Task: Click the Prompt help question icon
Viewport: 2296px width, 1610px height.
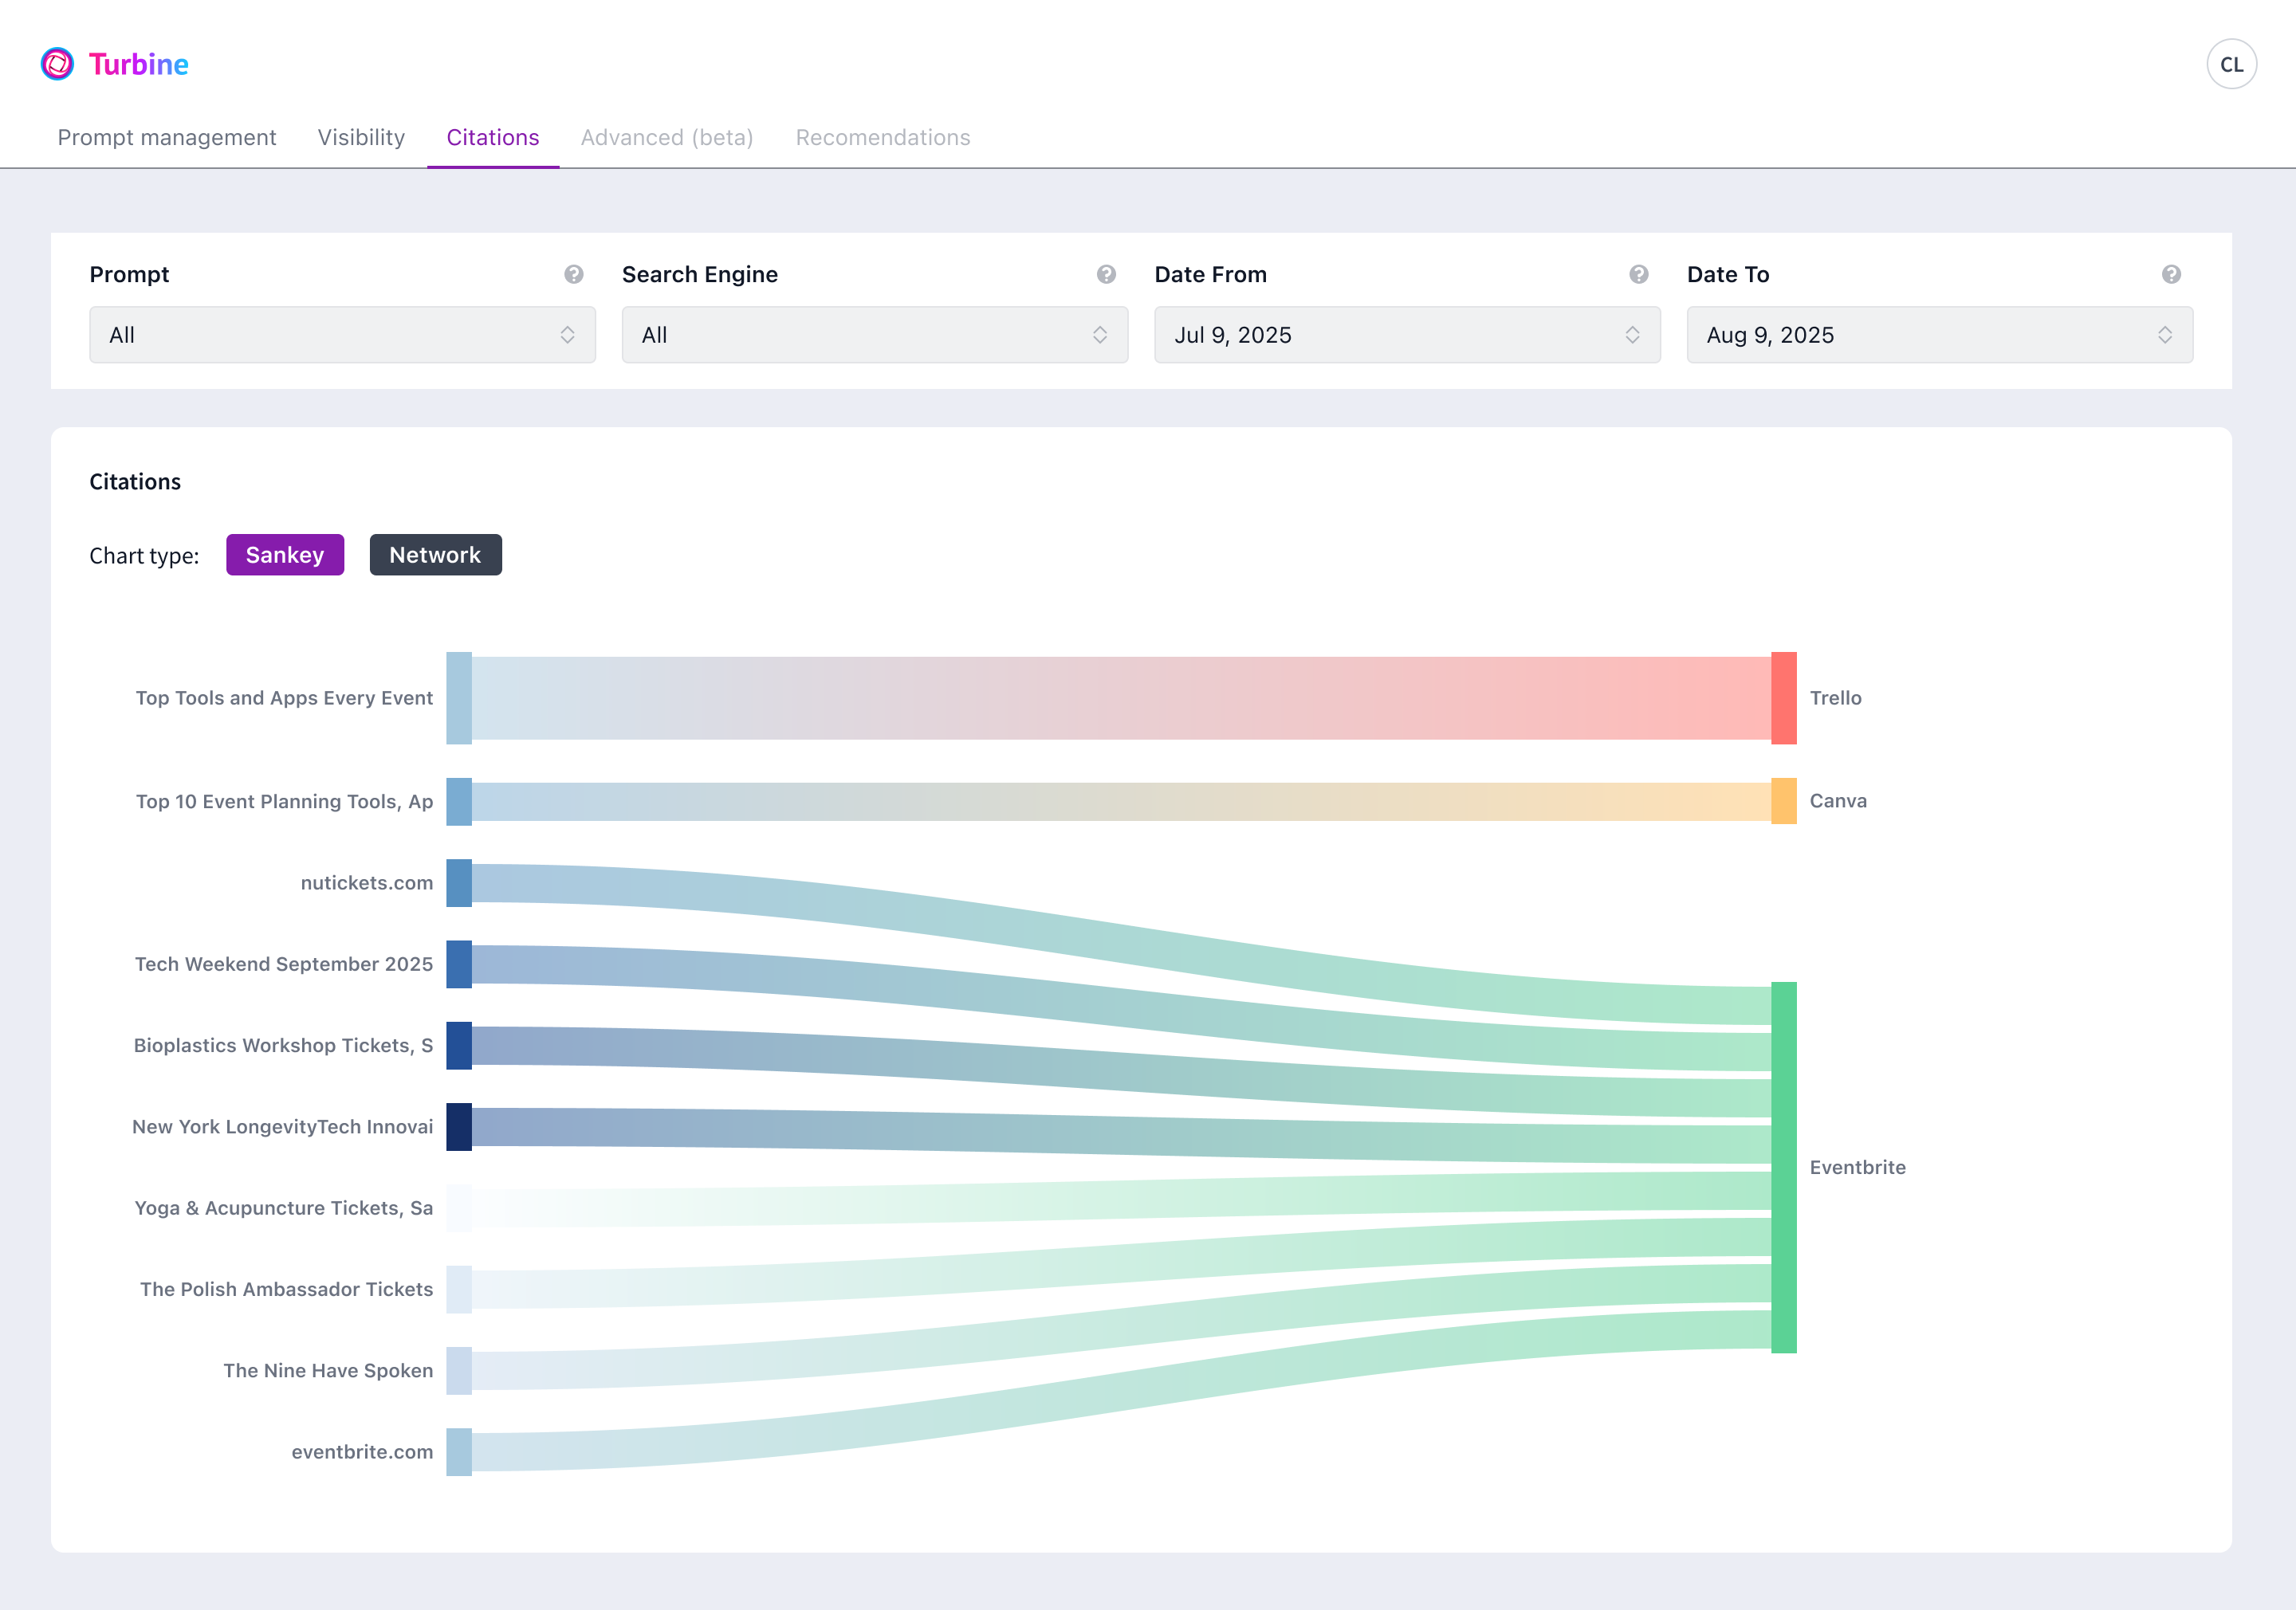Action: (573, 274)
